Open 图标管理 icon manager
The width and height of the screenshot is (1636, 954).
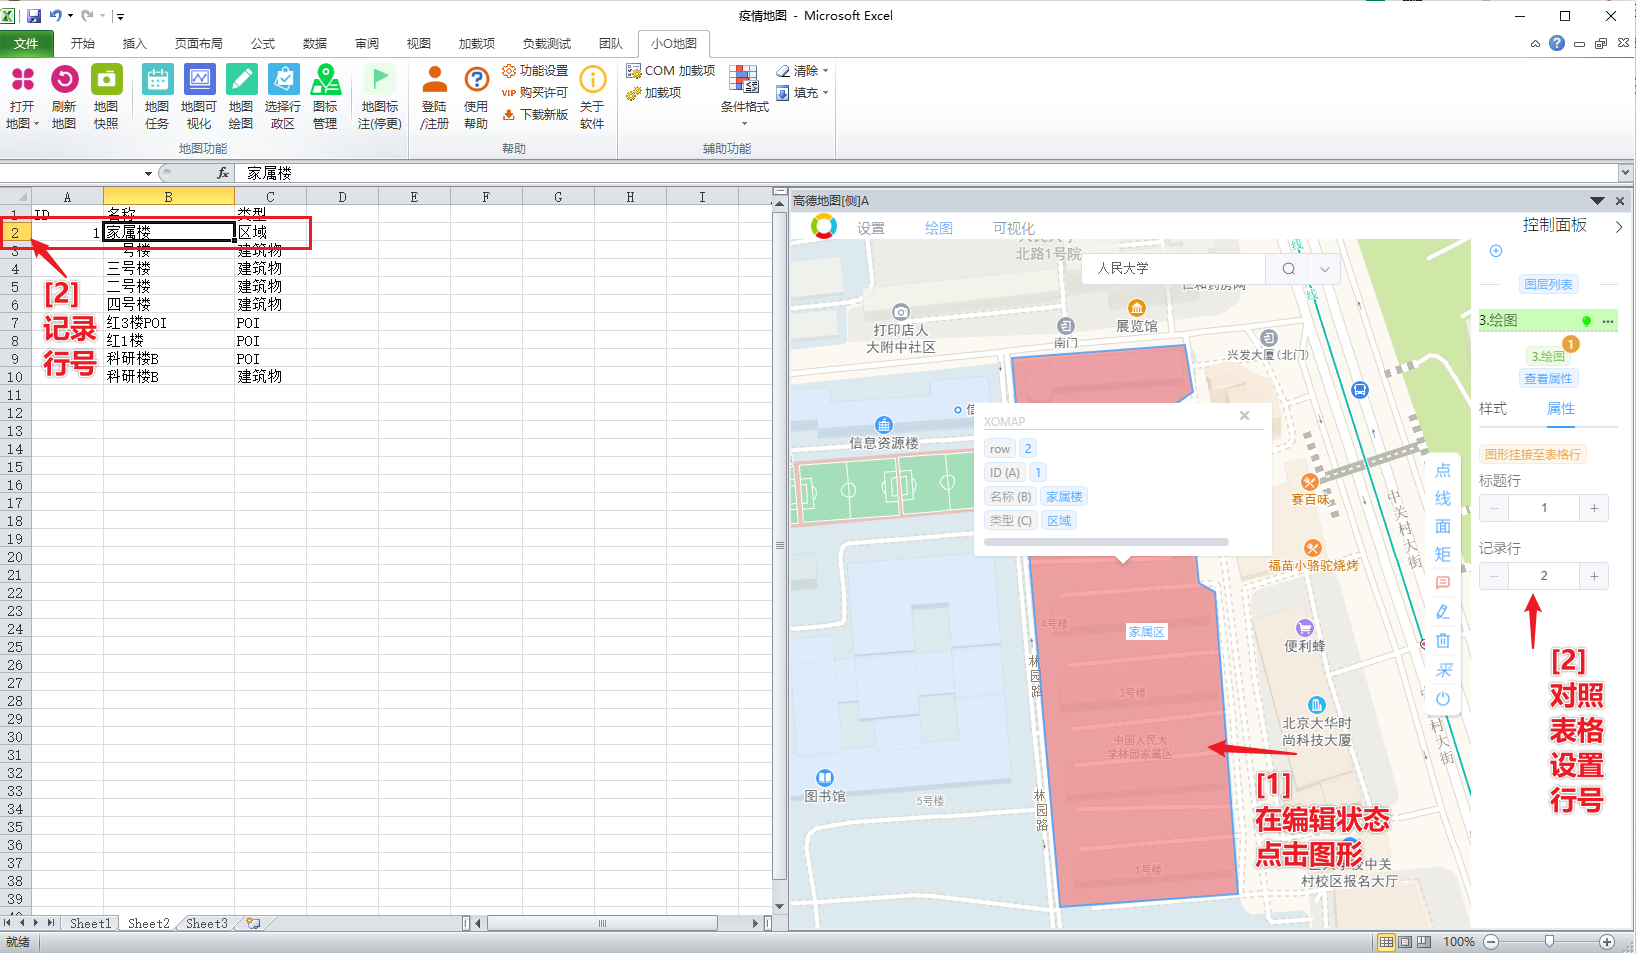[x=325, y=97]
